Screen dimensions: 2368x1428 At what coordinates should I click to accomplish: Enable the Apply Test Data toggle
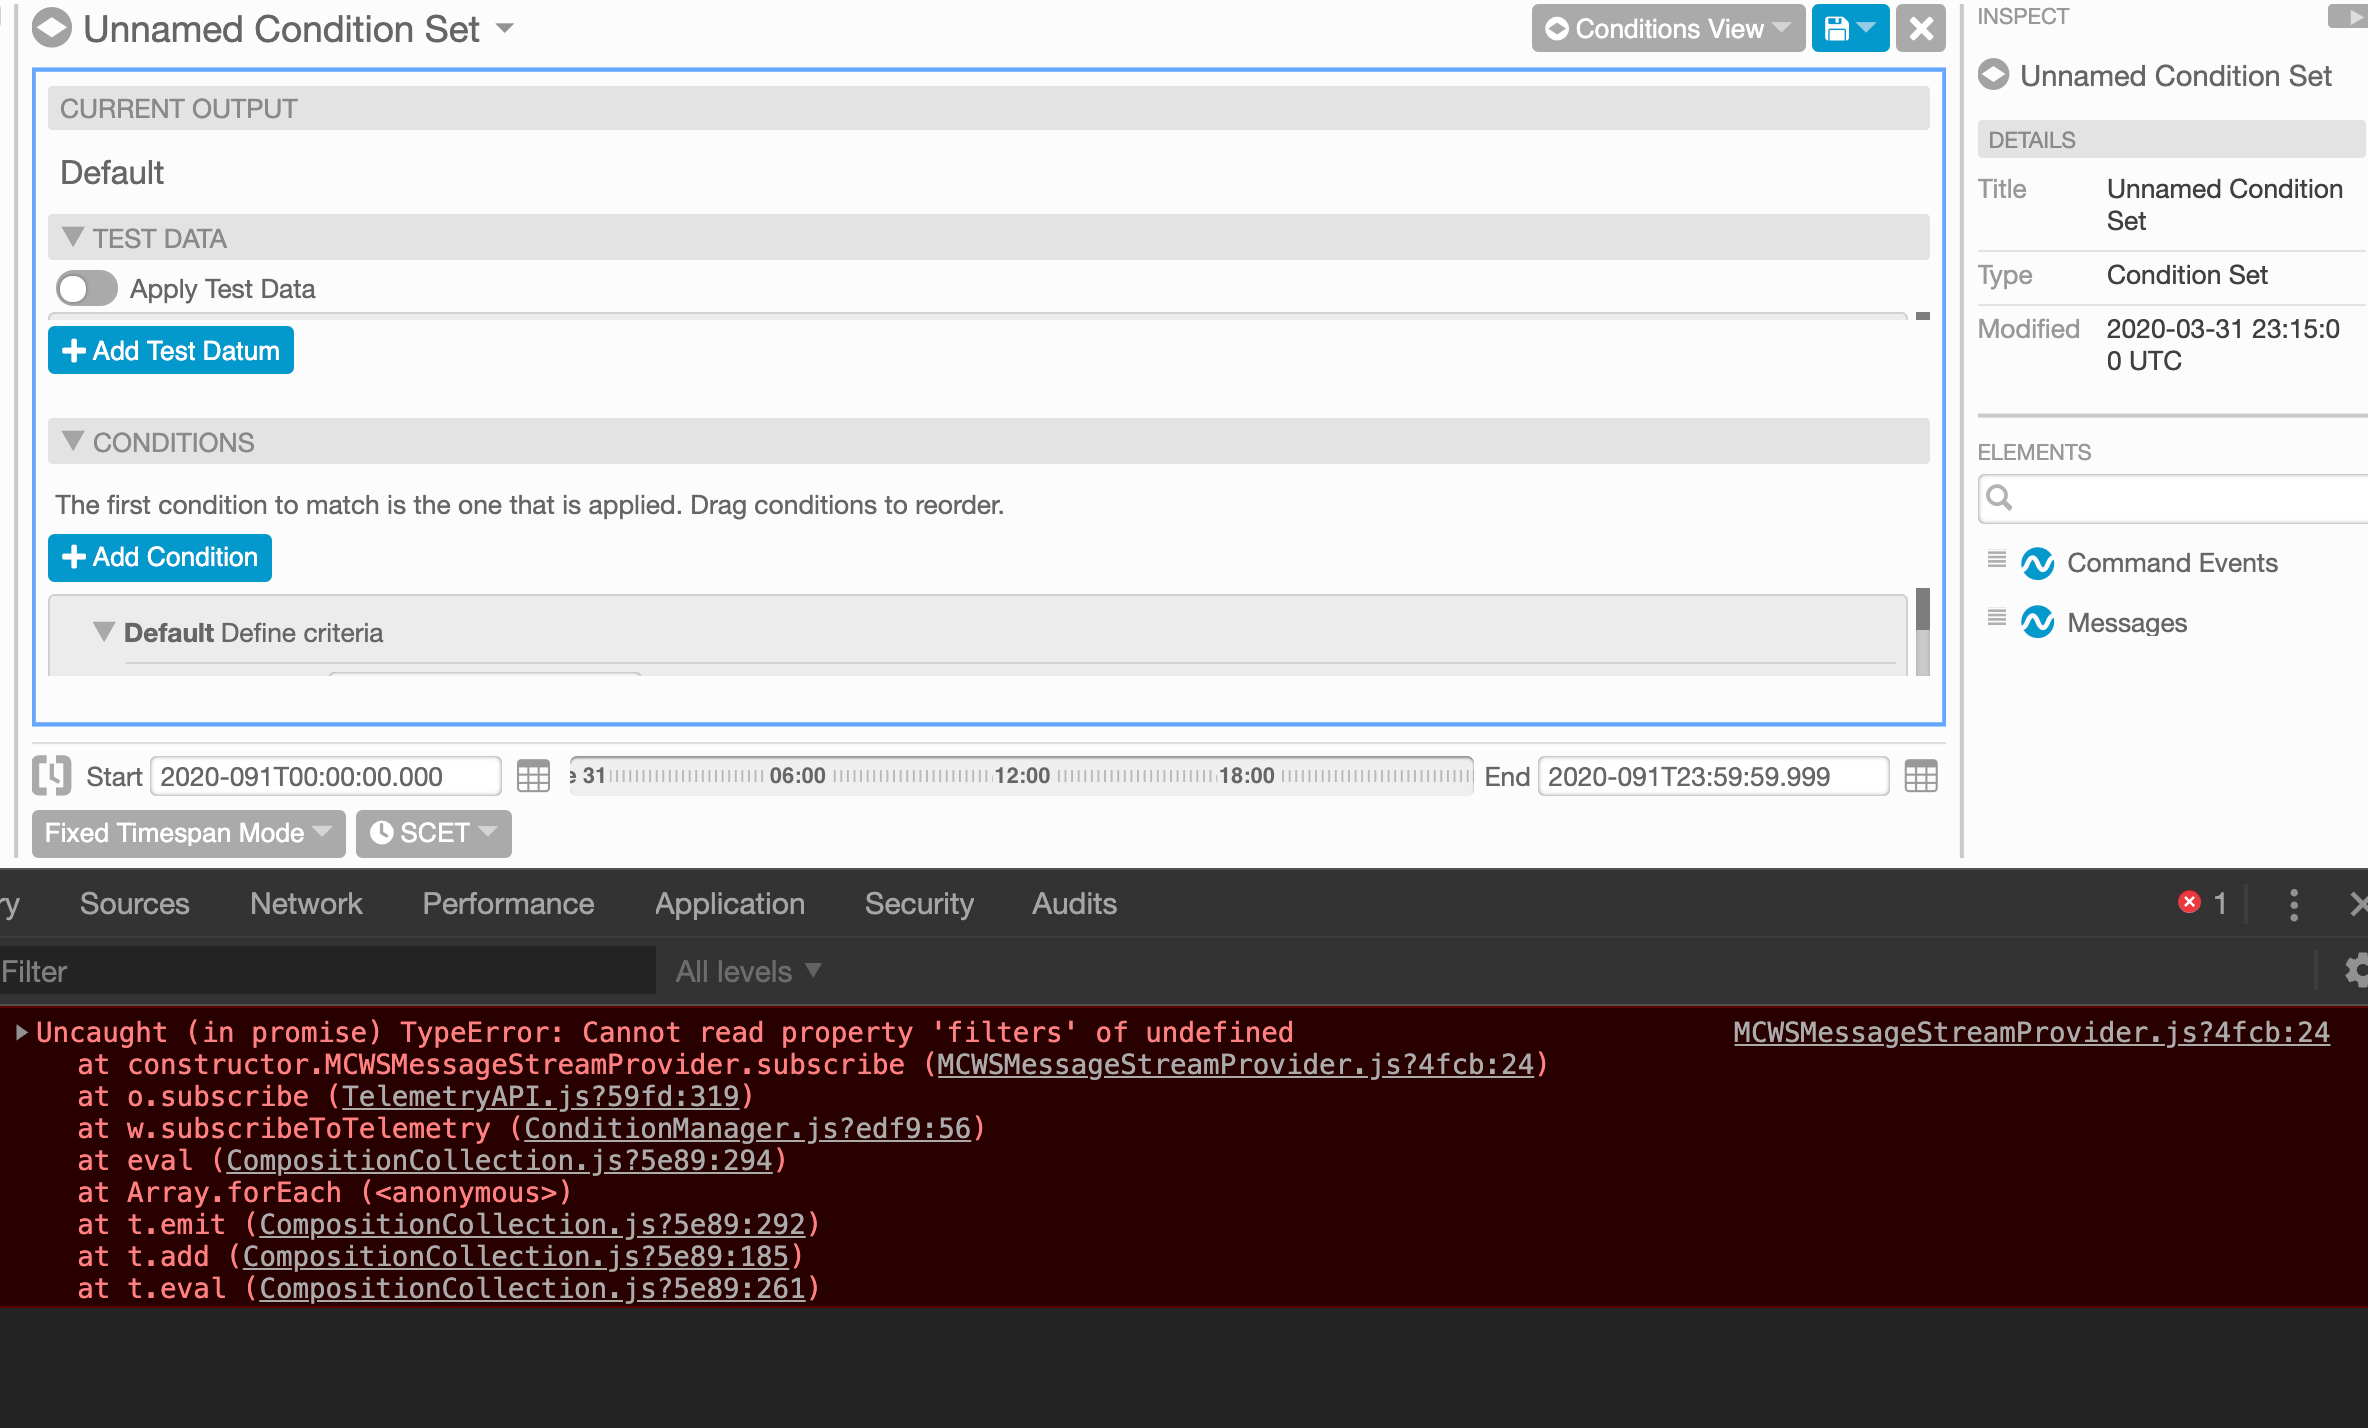click(85, 289)
